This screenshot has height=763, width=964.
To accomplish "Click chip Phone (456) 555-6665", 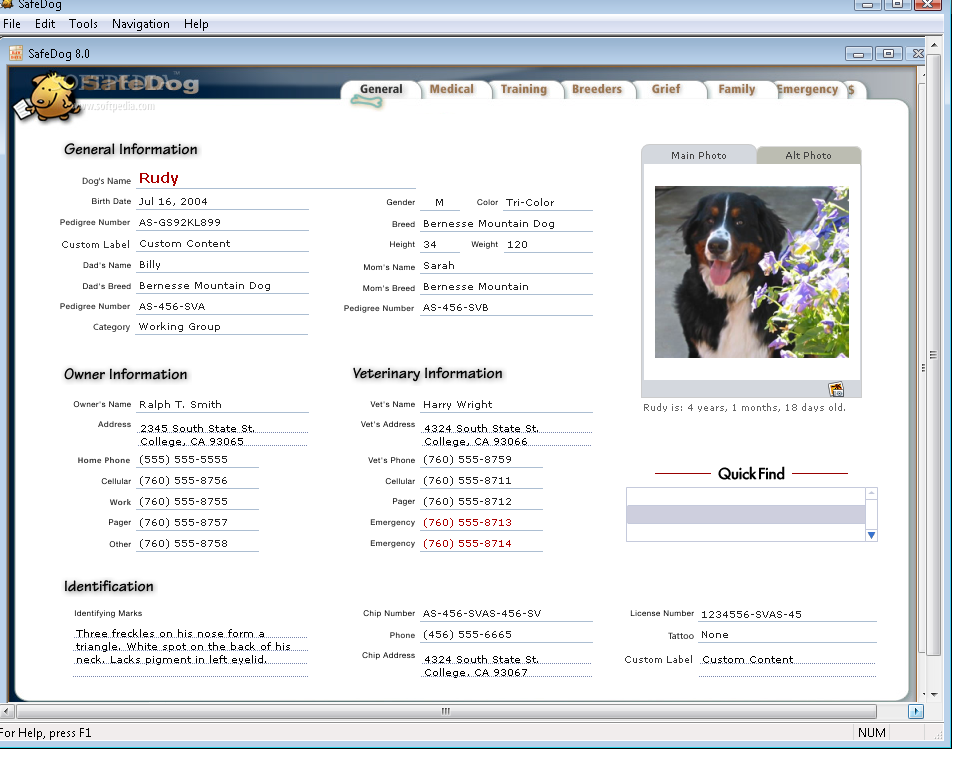I will pos(507,635).
